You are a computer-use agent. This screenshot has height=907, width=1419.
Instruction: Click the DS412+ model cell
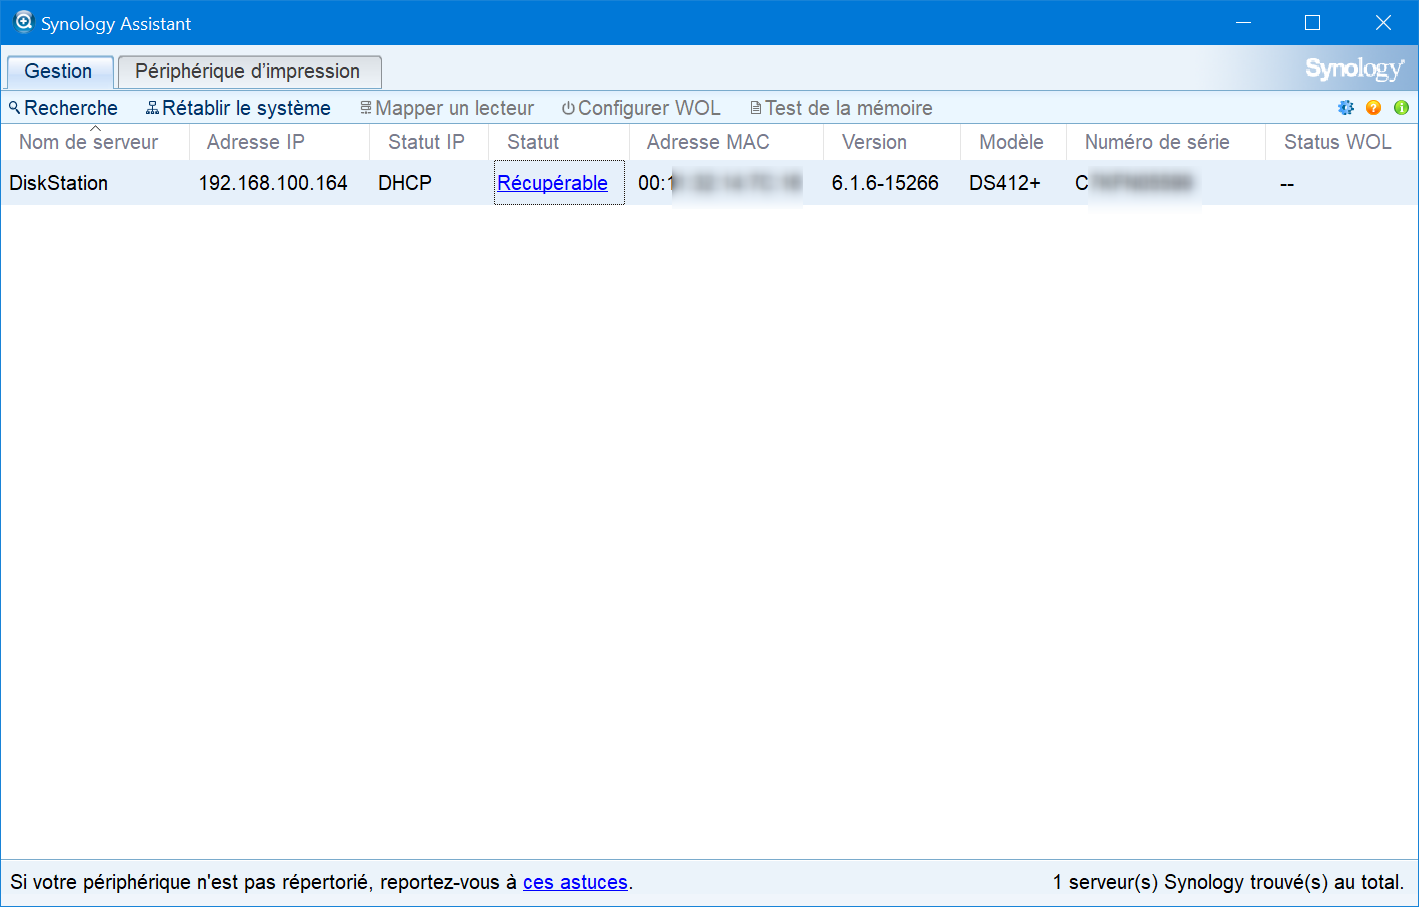coord(1005,183)
